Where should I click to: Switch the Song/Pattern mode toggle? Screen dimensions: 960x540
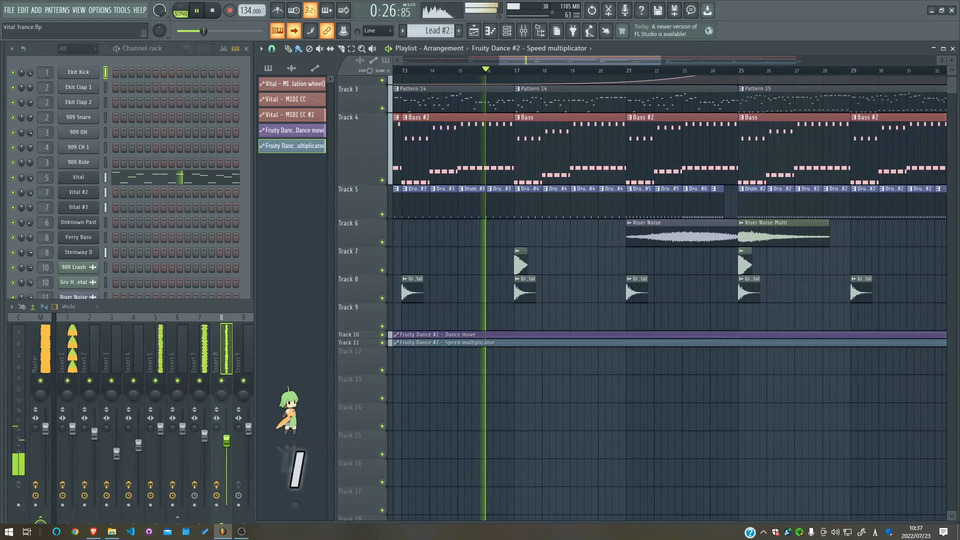[x=180, y=11]
